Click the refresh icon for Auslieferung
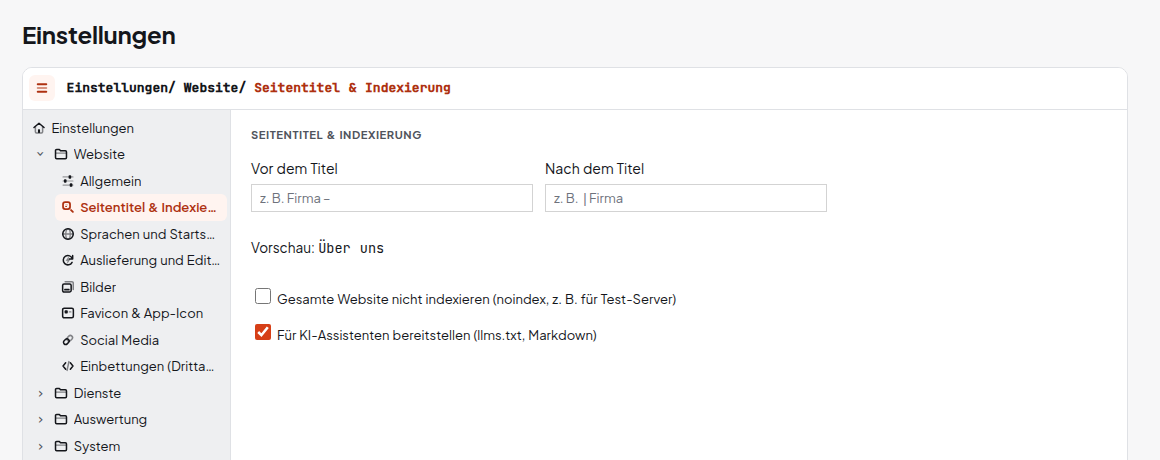The height and width of the screenshot is (460, 1160). (68, 260)
